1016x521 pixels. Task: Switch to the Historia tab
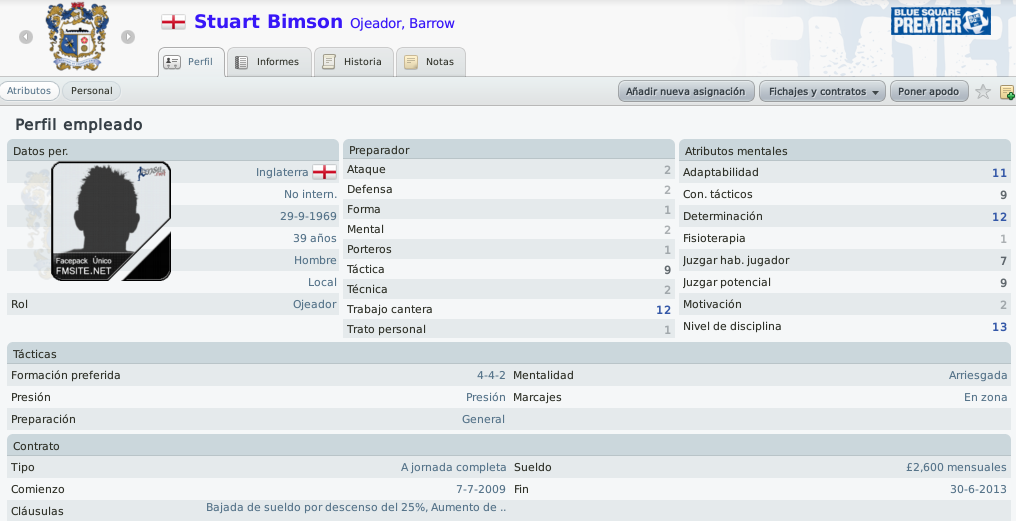click(354, 62)
